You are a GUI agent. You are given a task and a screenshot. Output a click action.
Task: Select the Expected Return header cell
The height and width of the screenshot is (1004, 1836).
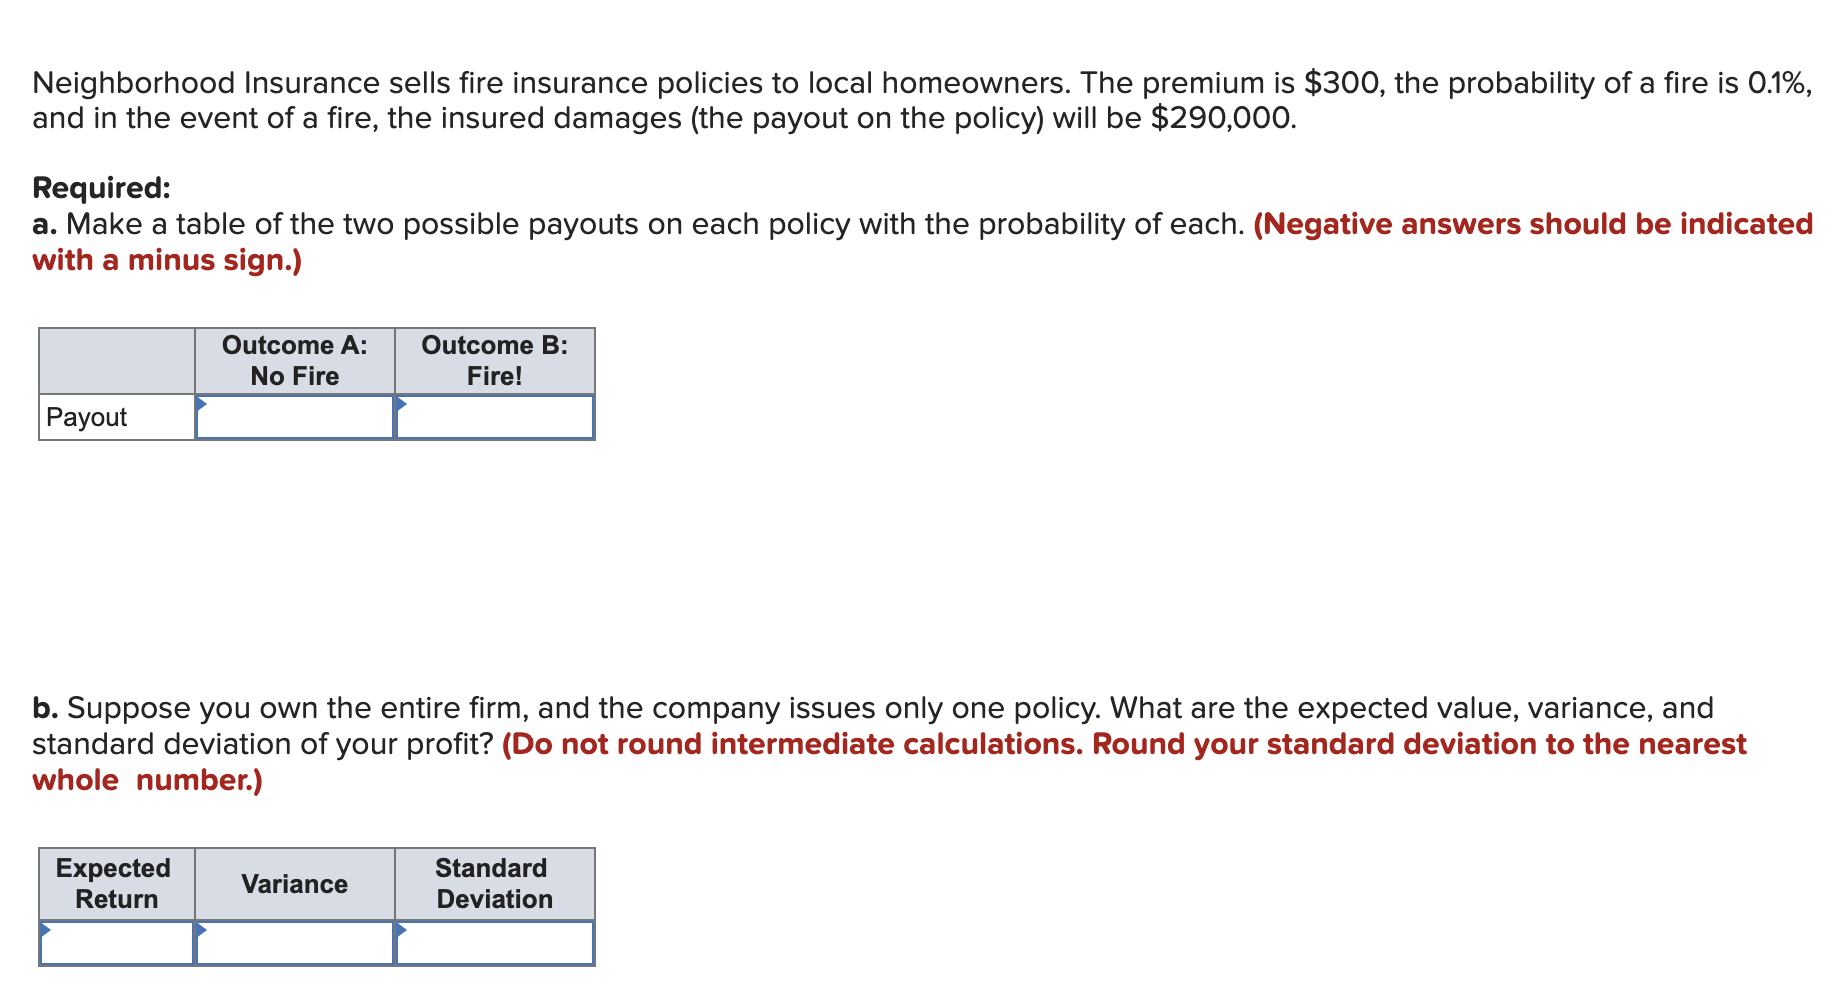coord(113,883)
